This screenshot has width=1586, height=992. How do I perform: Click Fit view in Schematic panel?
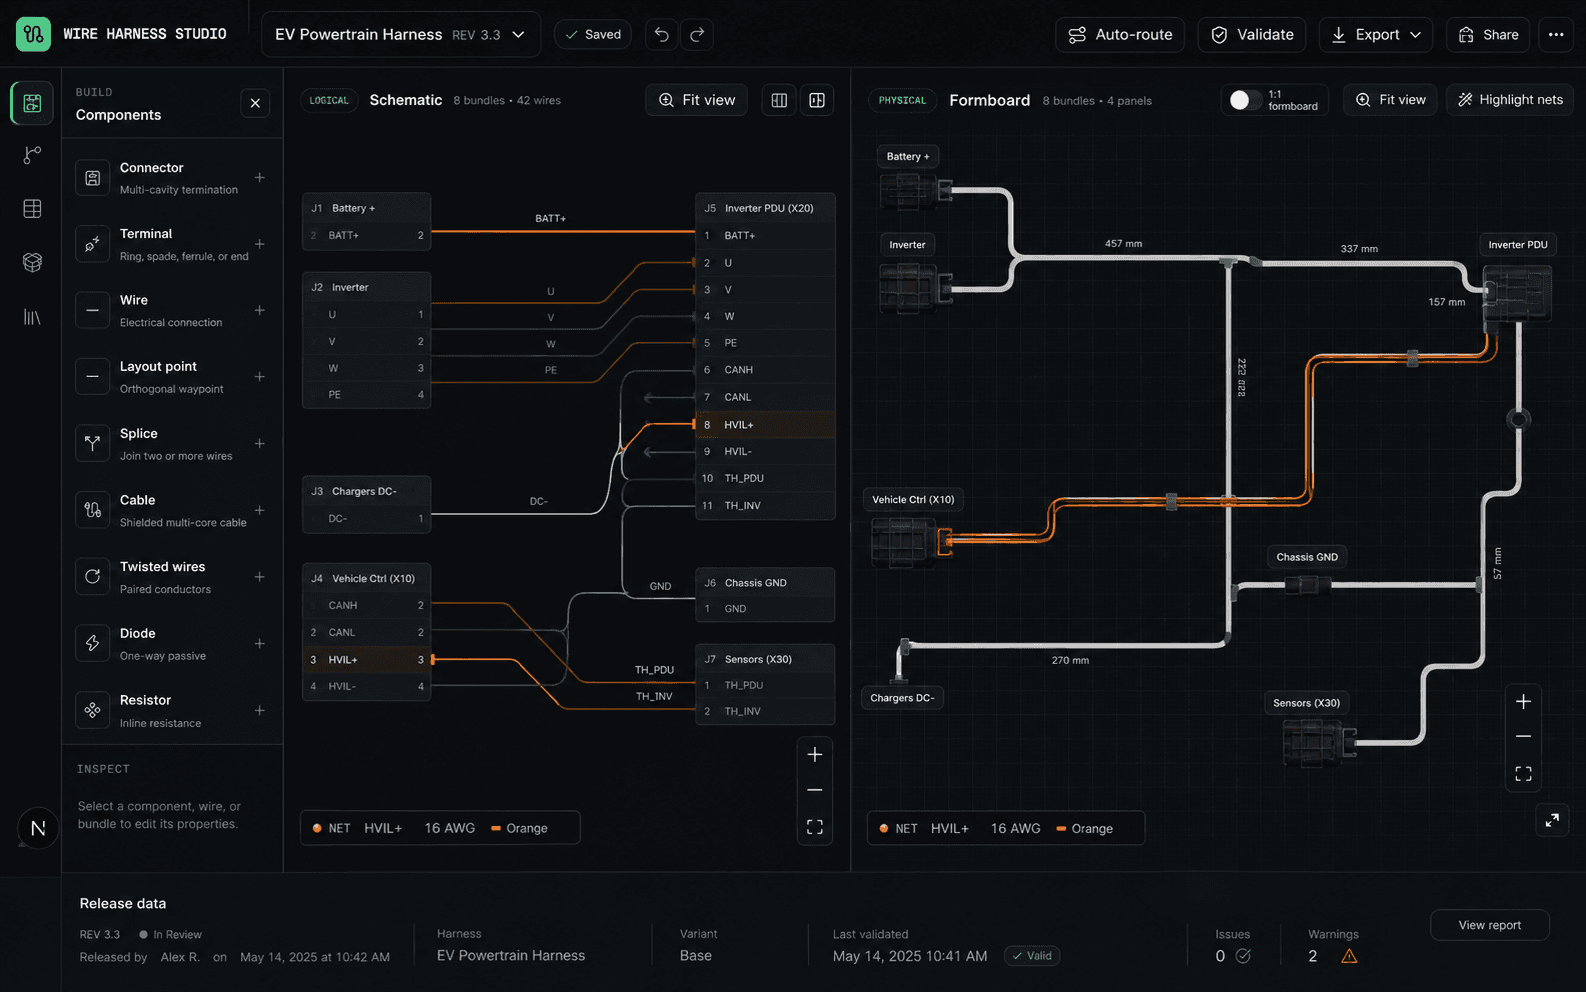696,100
